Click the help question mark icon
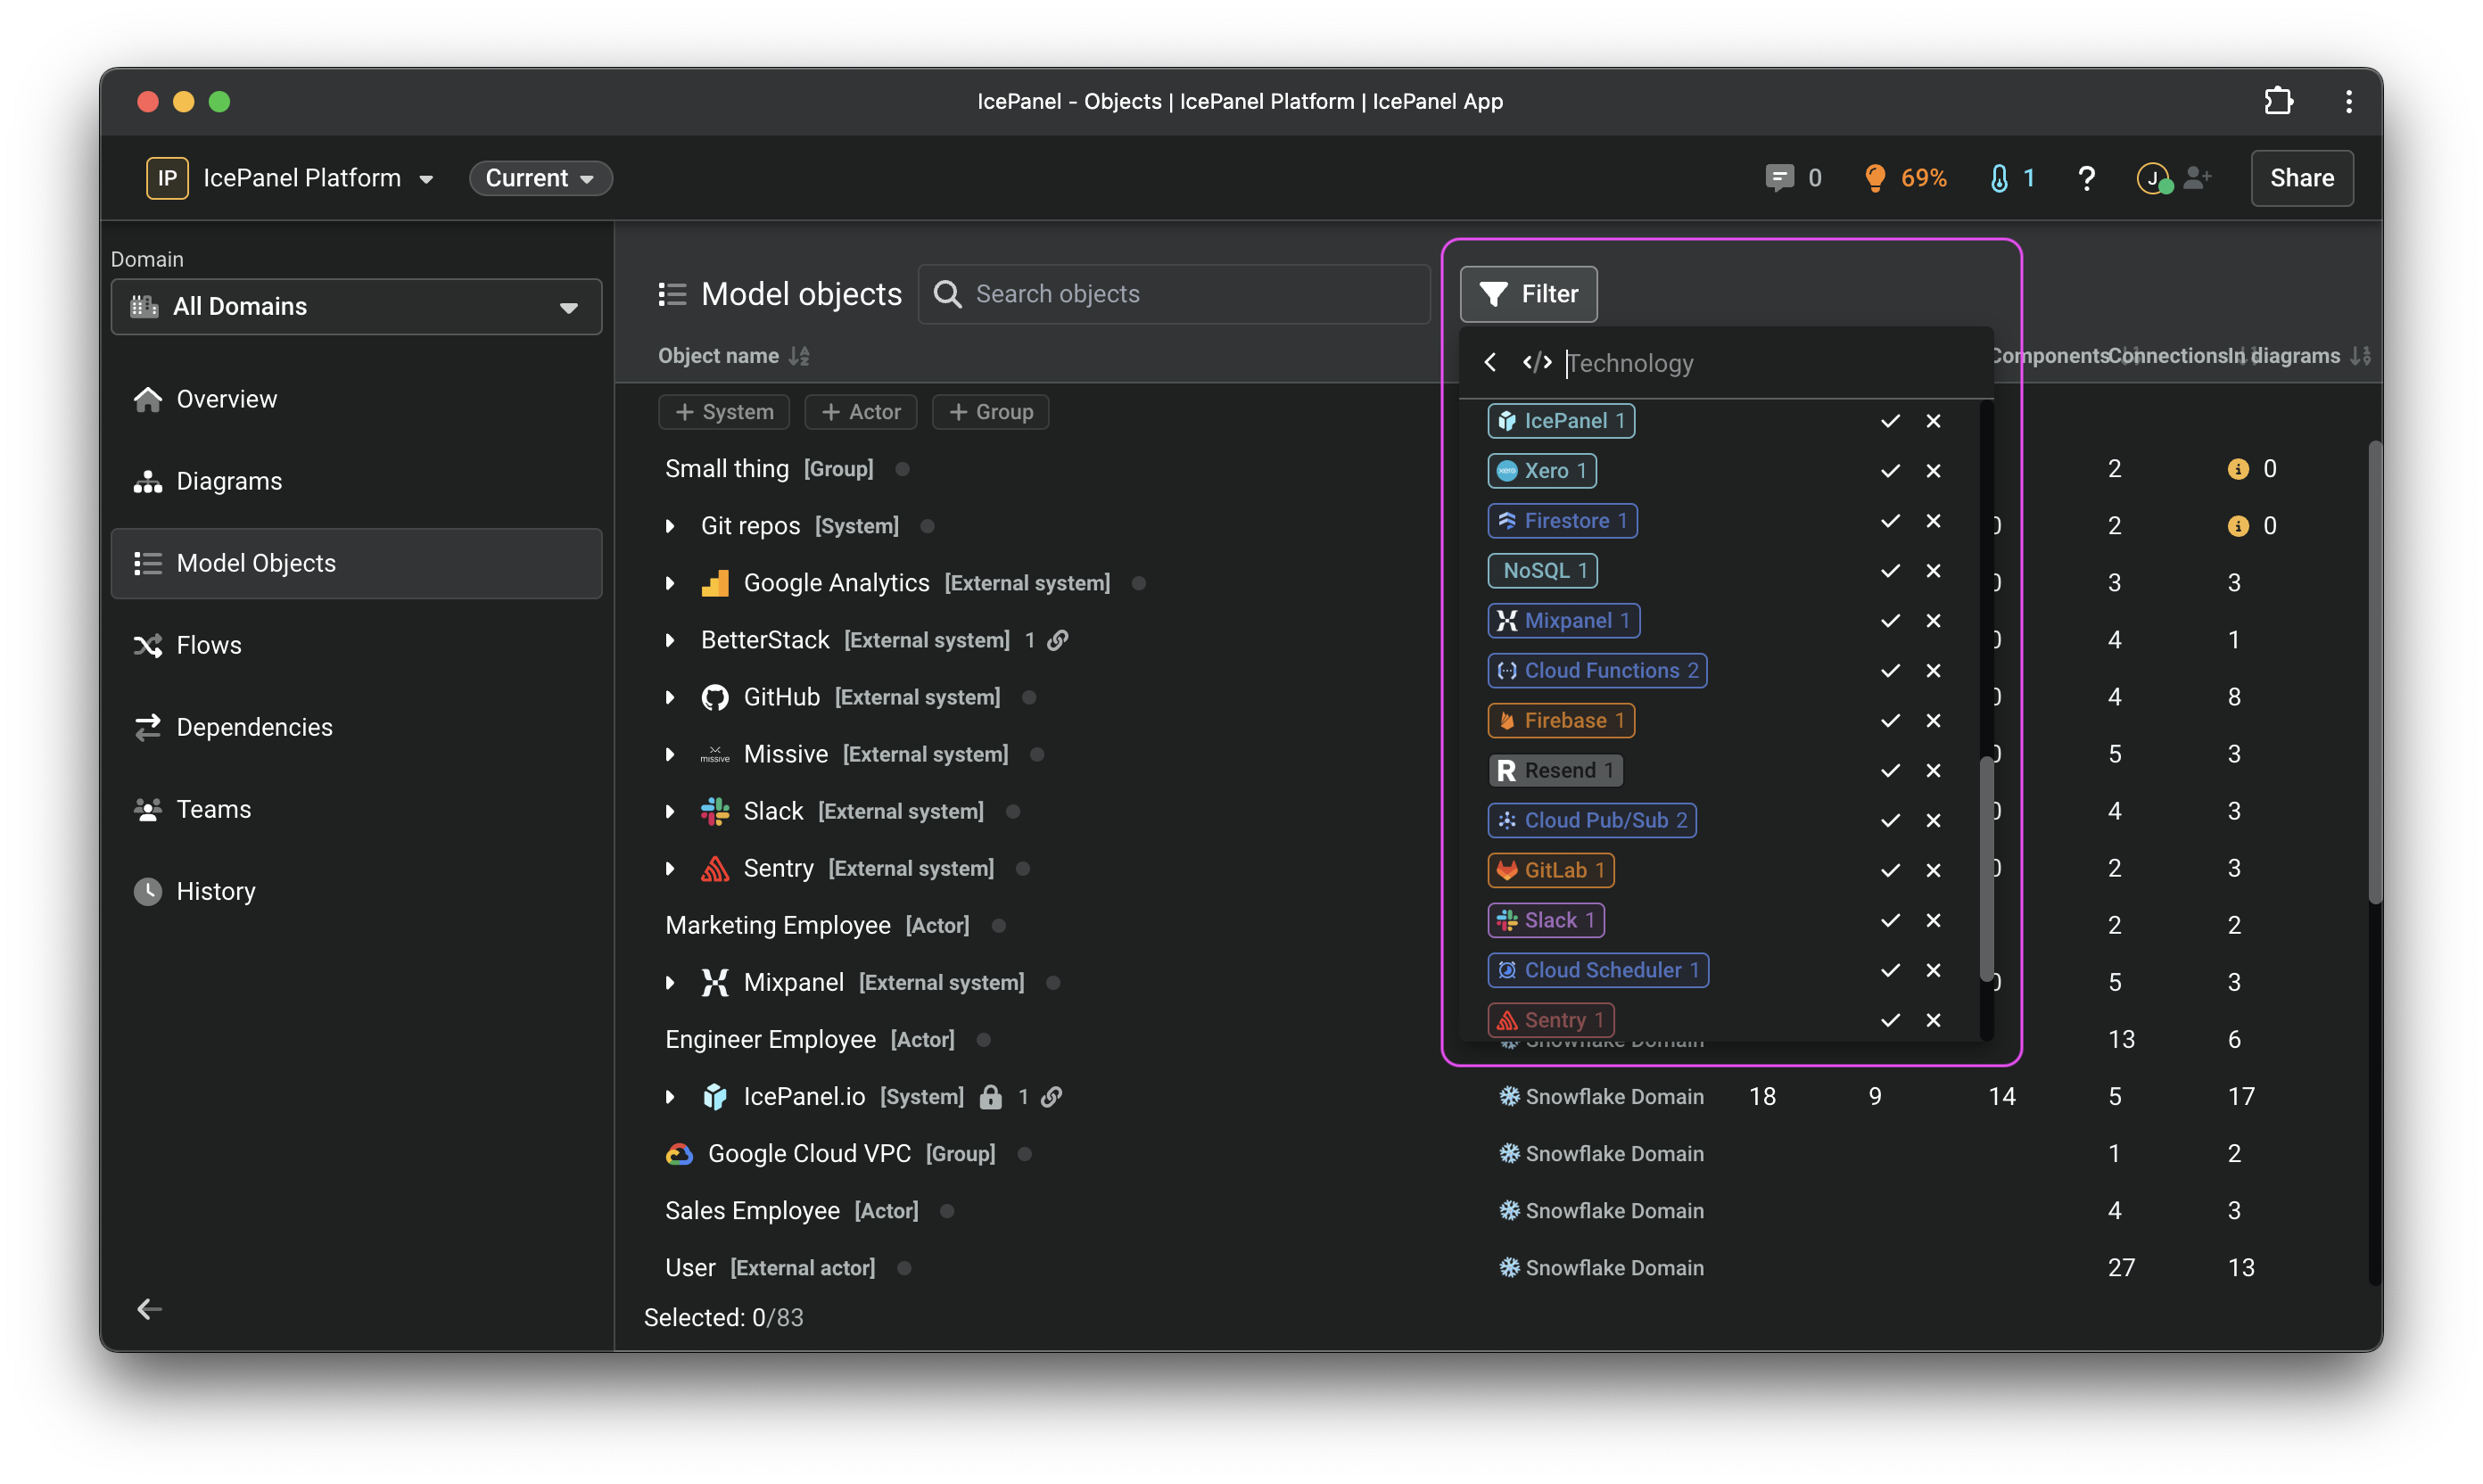Viewport: 2483px width, 1484px height. 2086,178
